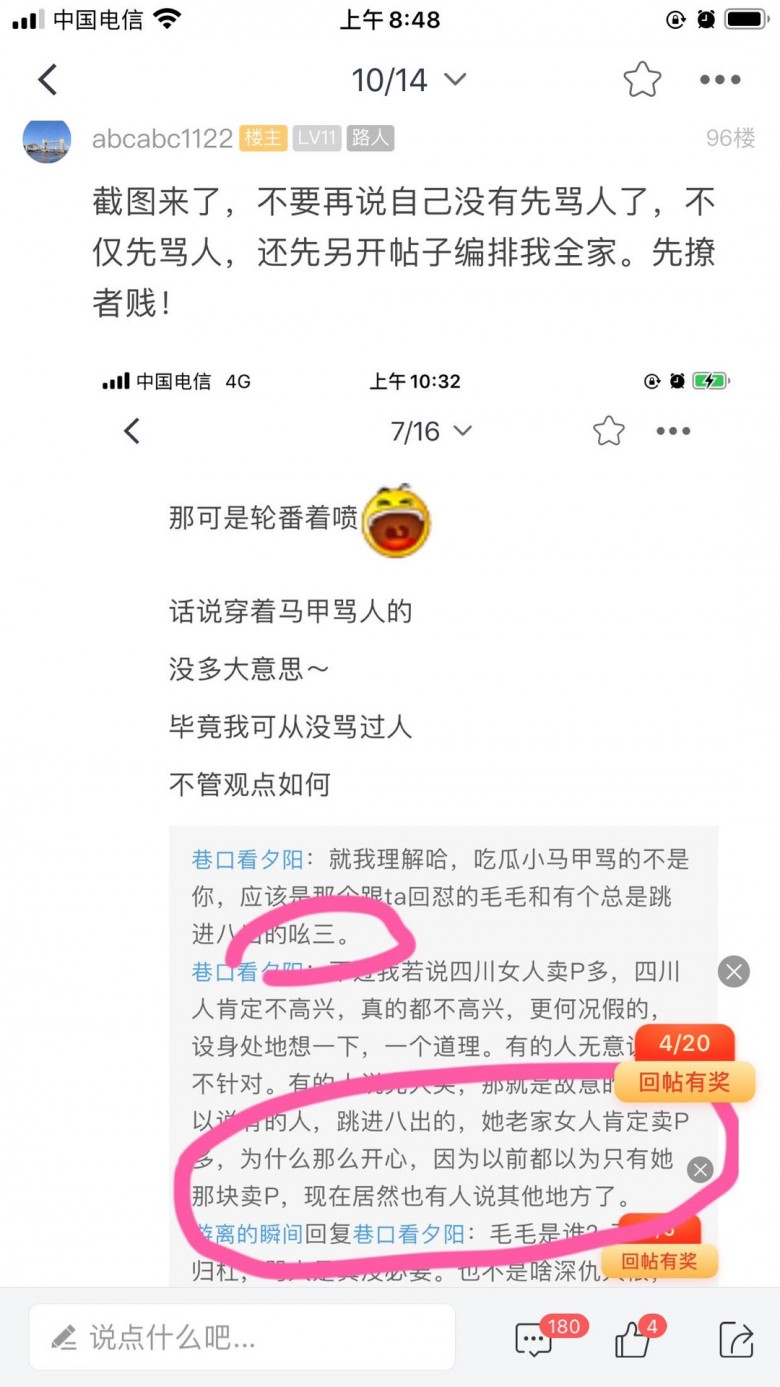This screenshot has width=780, height=1387.
Task: Open abcabc1122's avatar picture
Action: [47, 138]
